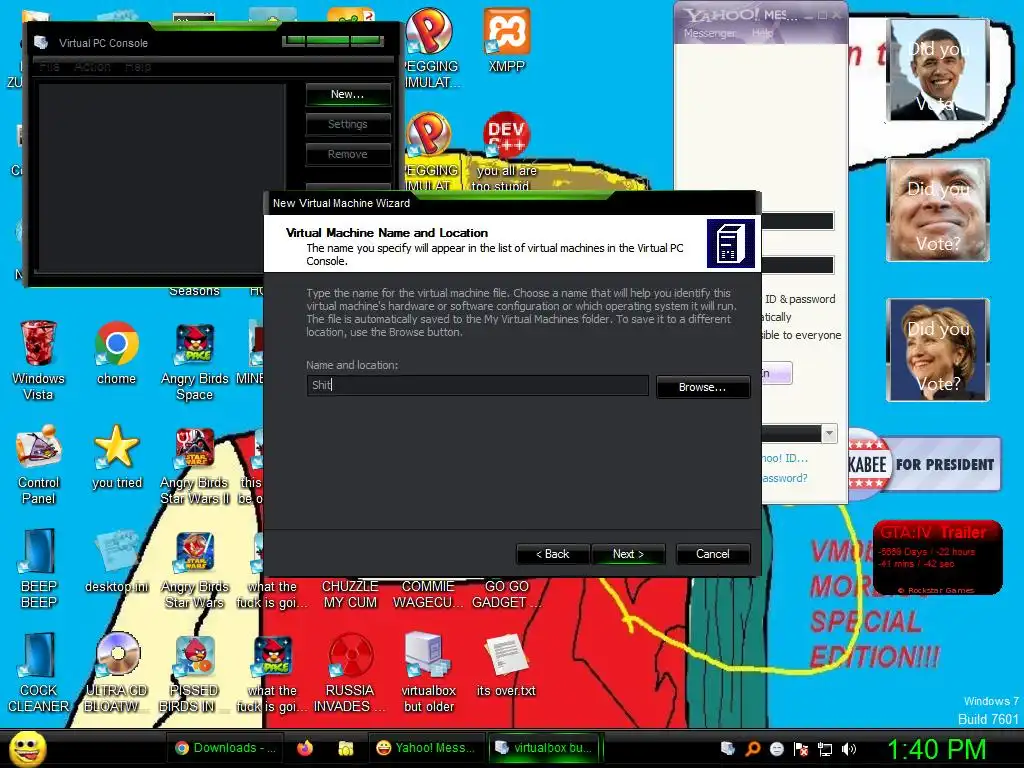
Task: Click the Browse... button
Action: (x=703, y=387)
